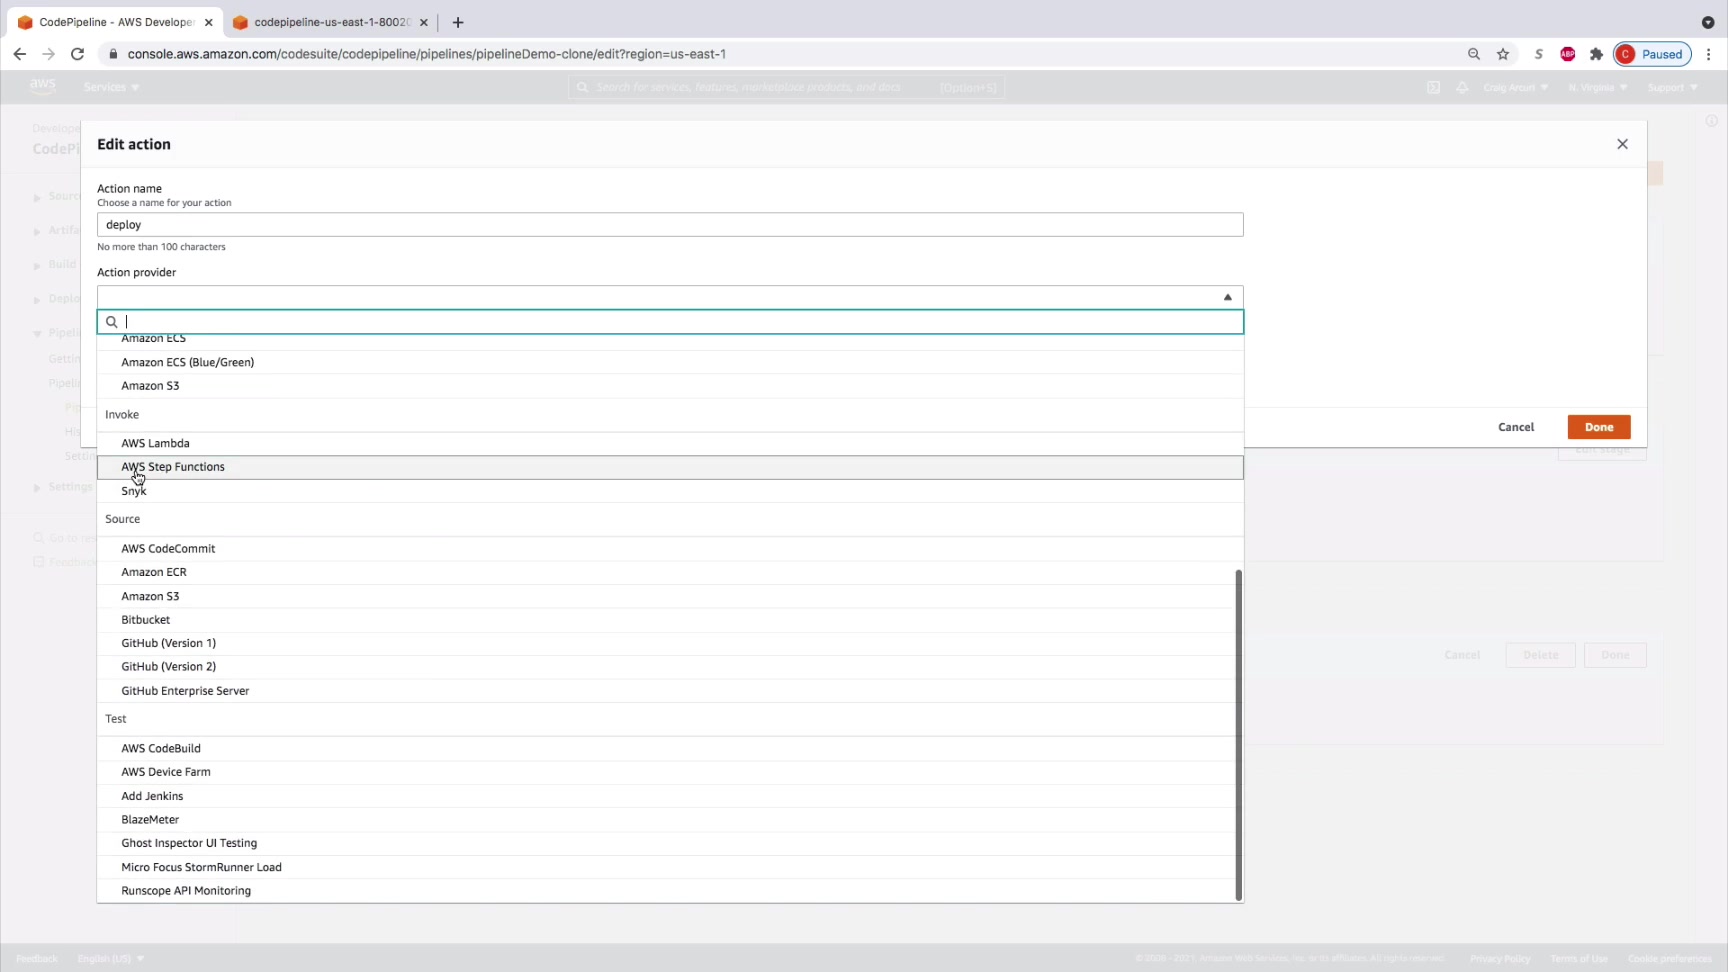Click the orange Done button

point(1599,427)
